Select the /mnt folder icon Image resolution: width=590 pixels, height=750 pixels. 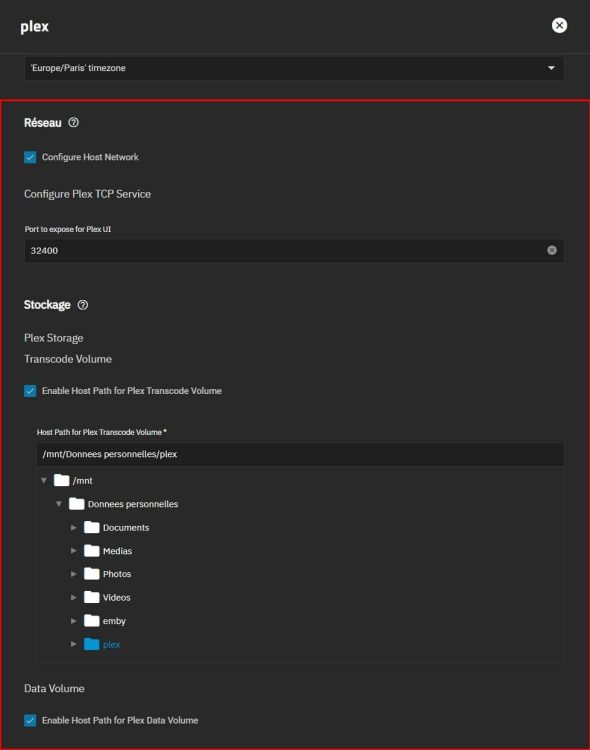tap(62, 480)
